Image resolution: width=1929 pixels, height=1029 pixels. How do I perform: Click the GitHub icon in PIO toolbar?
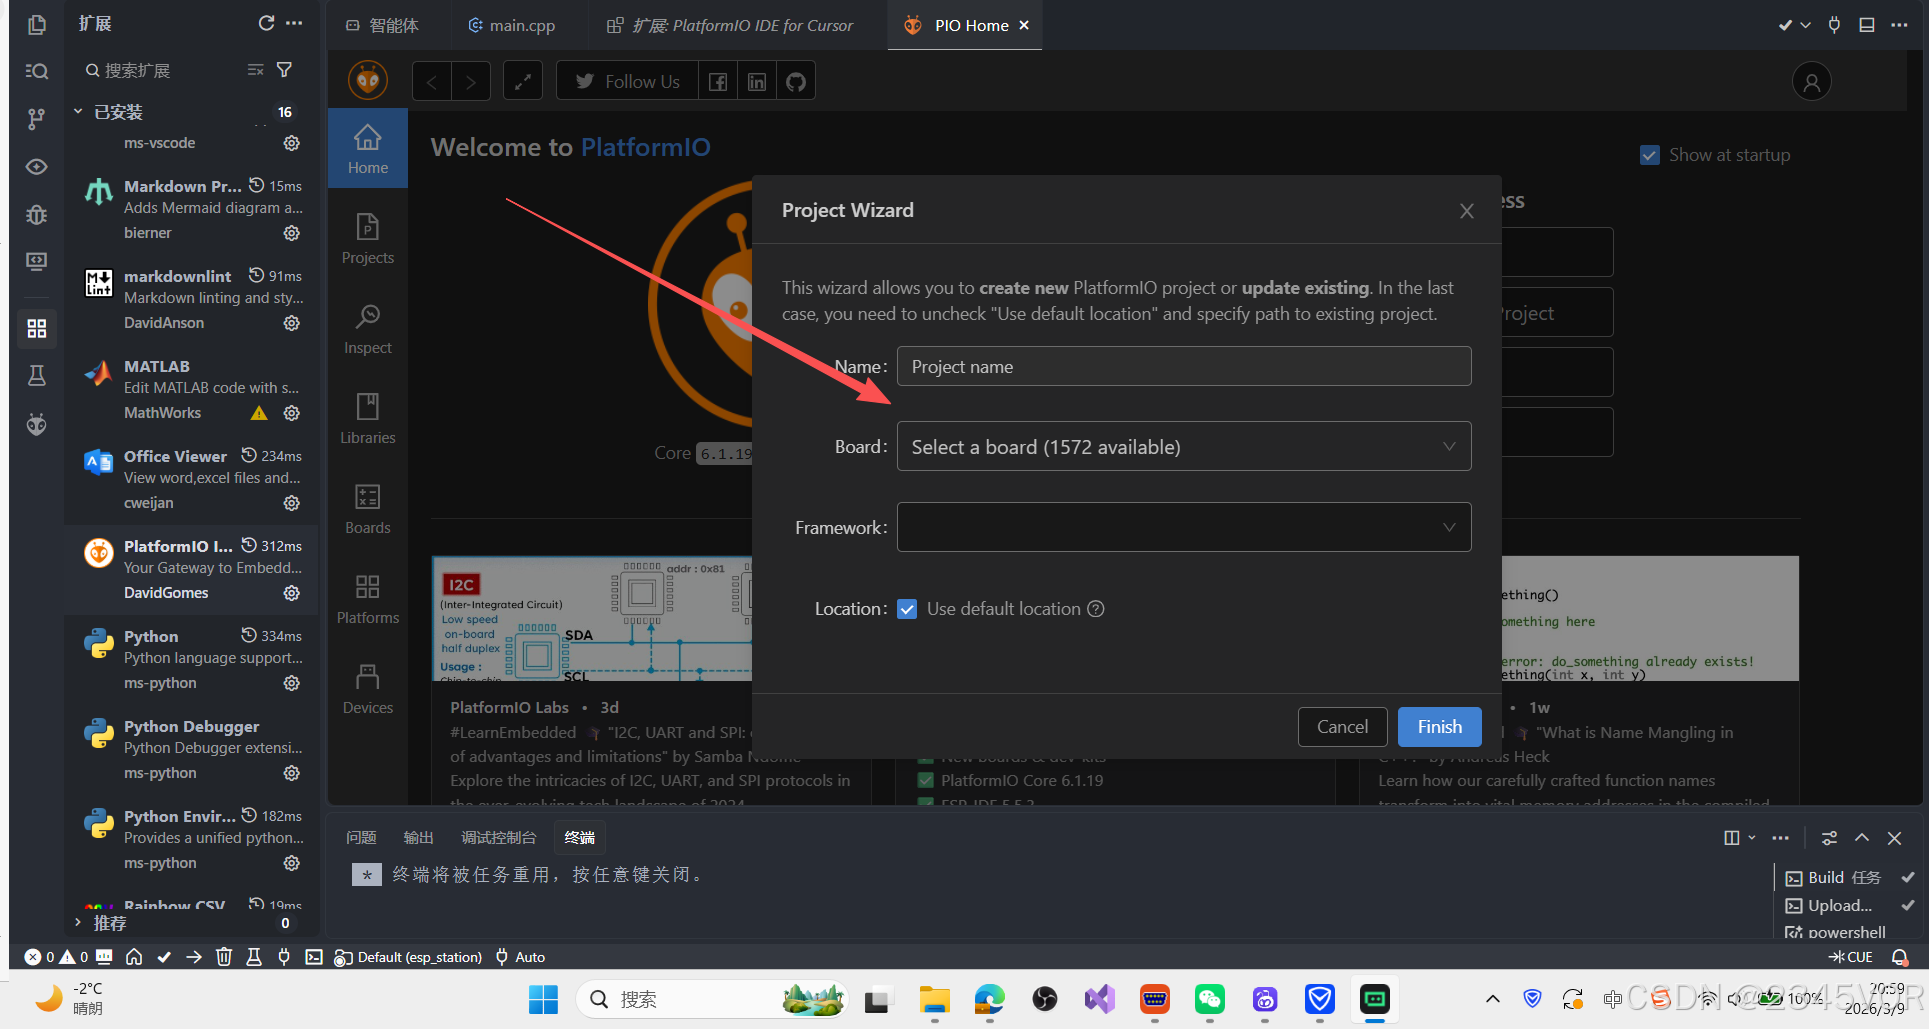(x=796, y=82)
